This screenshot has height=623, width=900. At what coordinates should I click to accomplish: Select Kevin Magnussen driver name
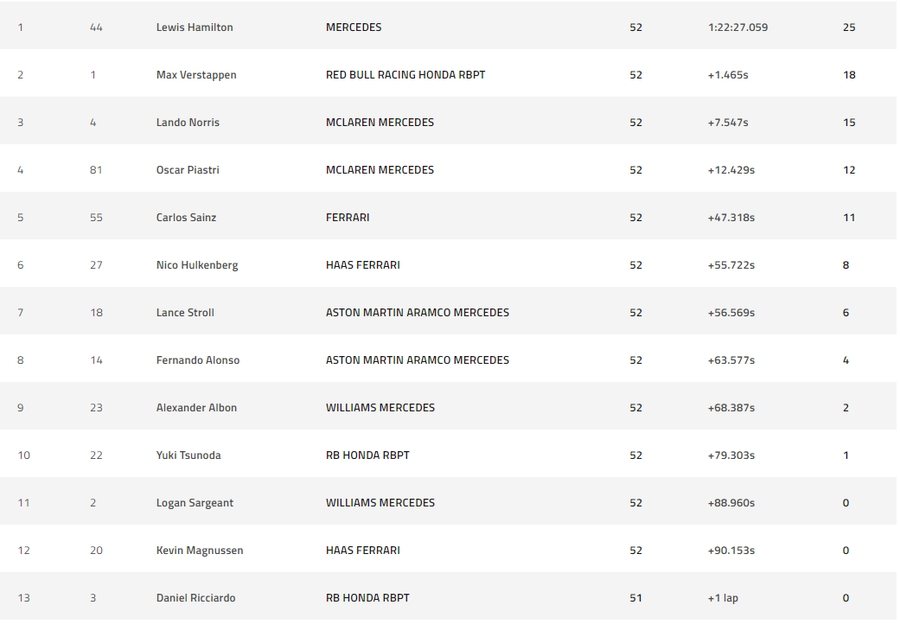200,551
